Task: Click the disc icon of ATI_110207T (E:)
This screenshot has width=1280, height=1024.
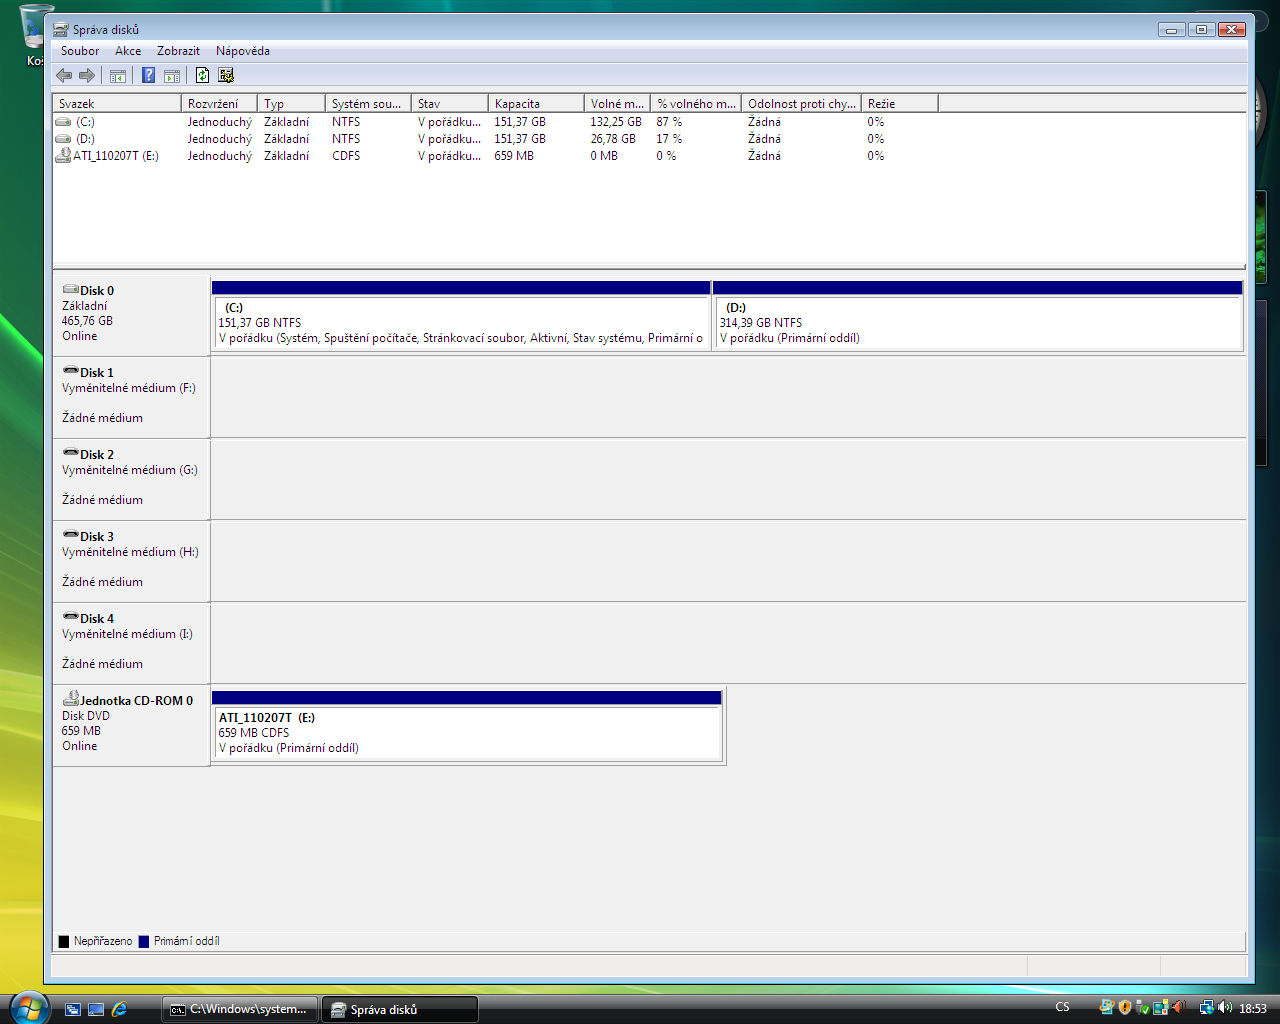Action: coord(63,155)
